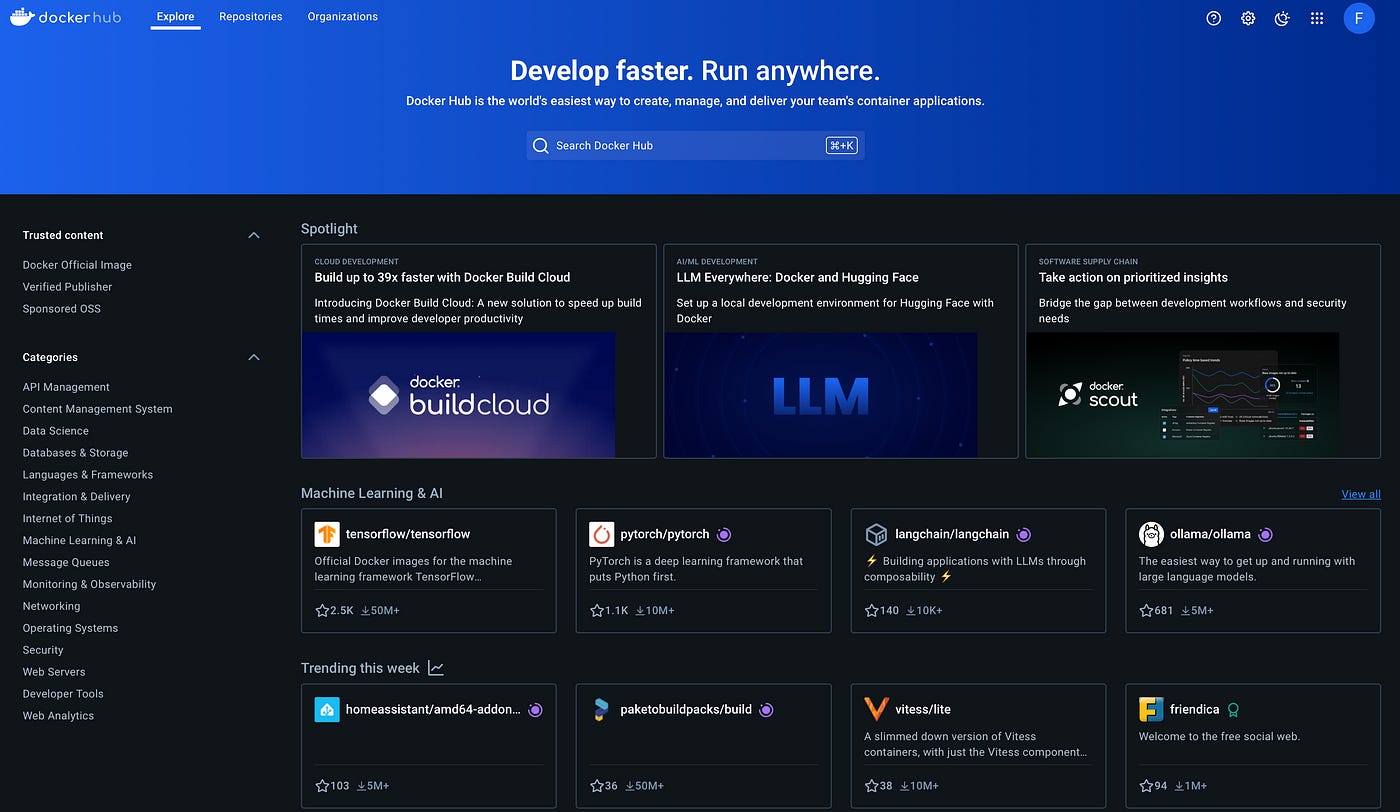
Task: Select the API Management category
Action: [x=66, y=387]
